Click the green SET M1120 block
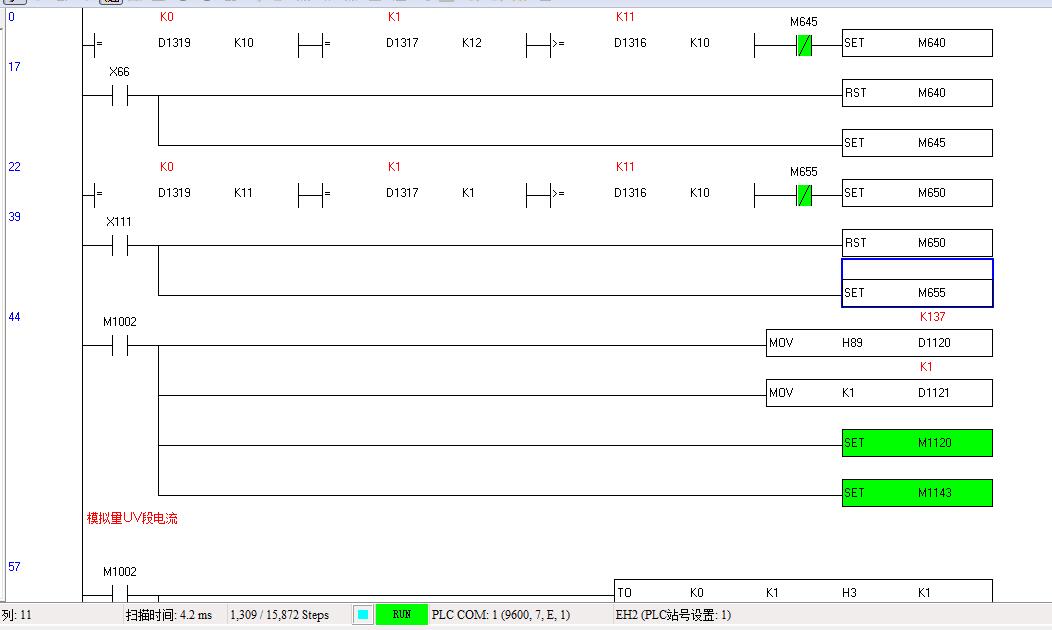This screenshot has width=1052, height=630. coord(917,443)
